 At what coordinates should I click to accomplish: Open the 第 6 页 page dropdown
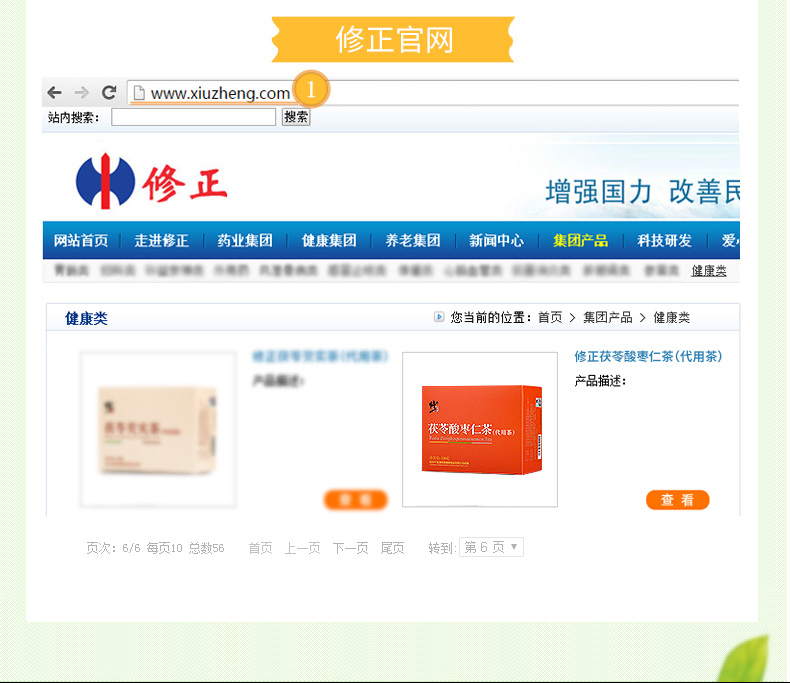(x=491, y=548)
